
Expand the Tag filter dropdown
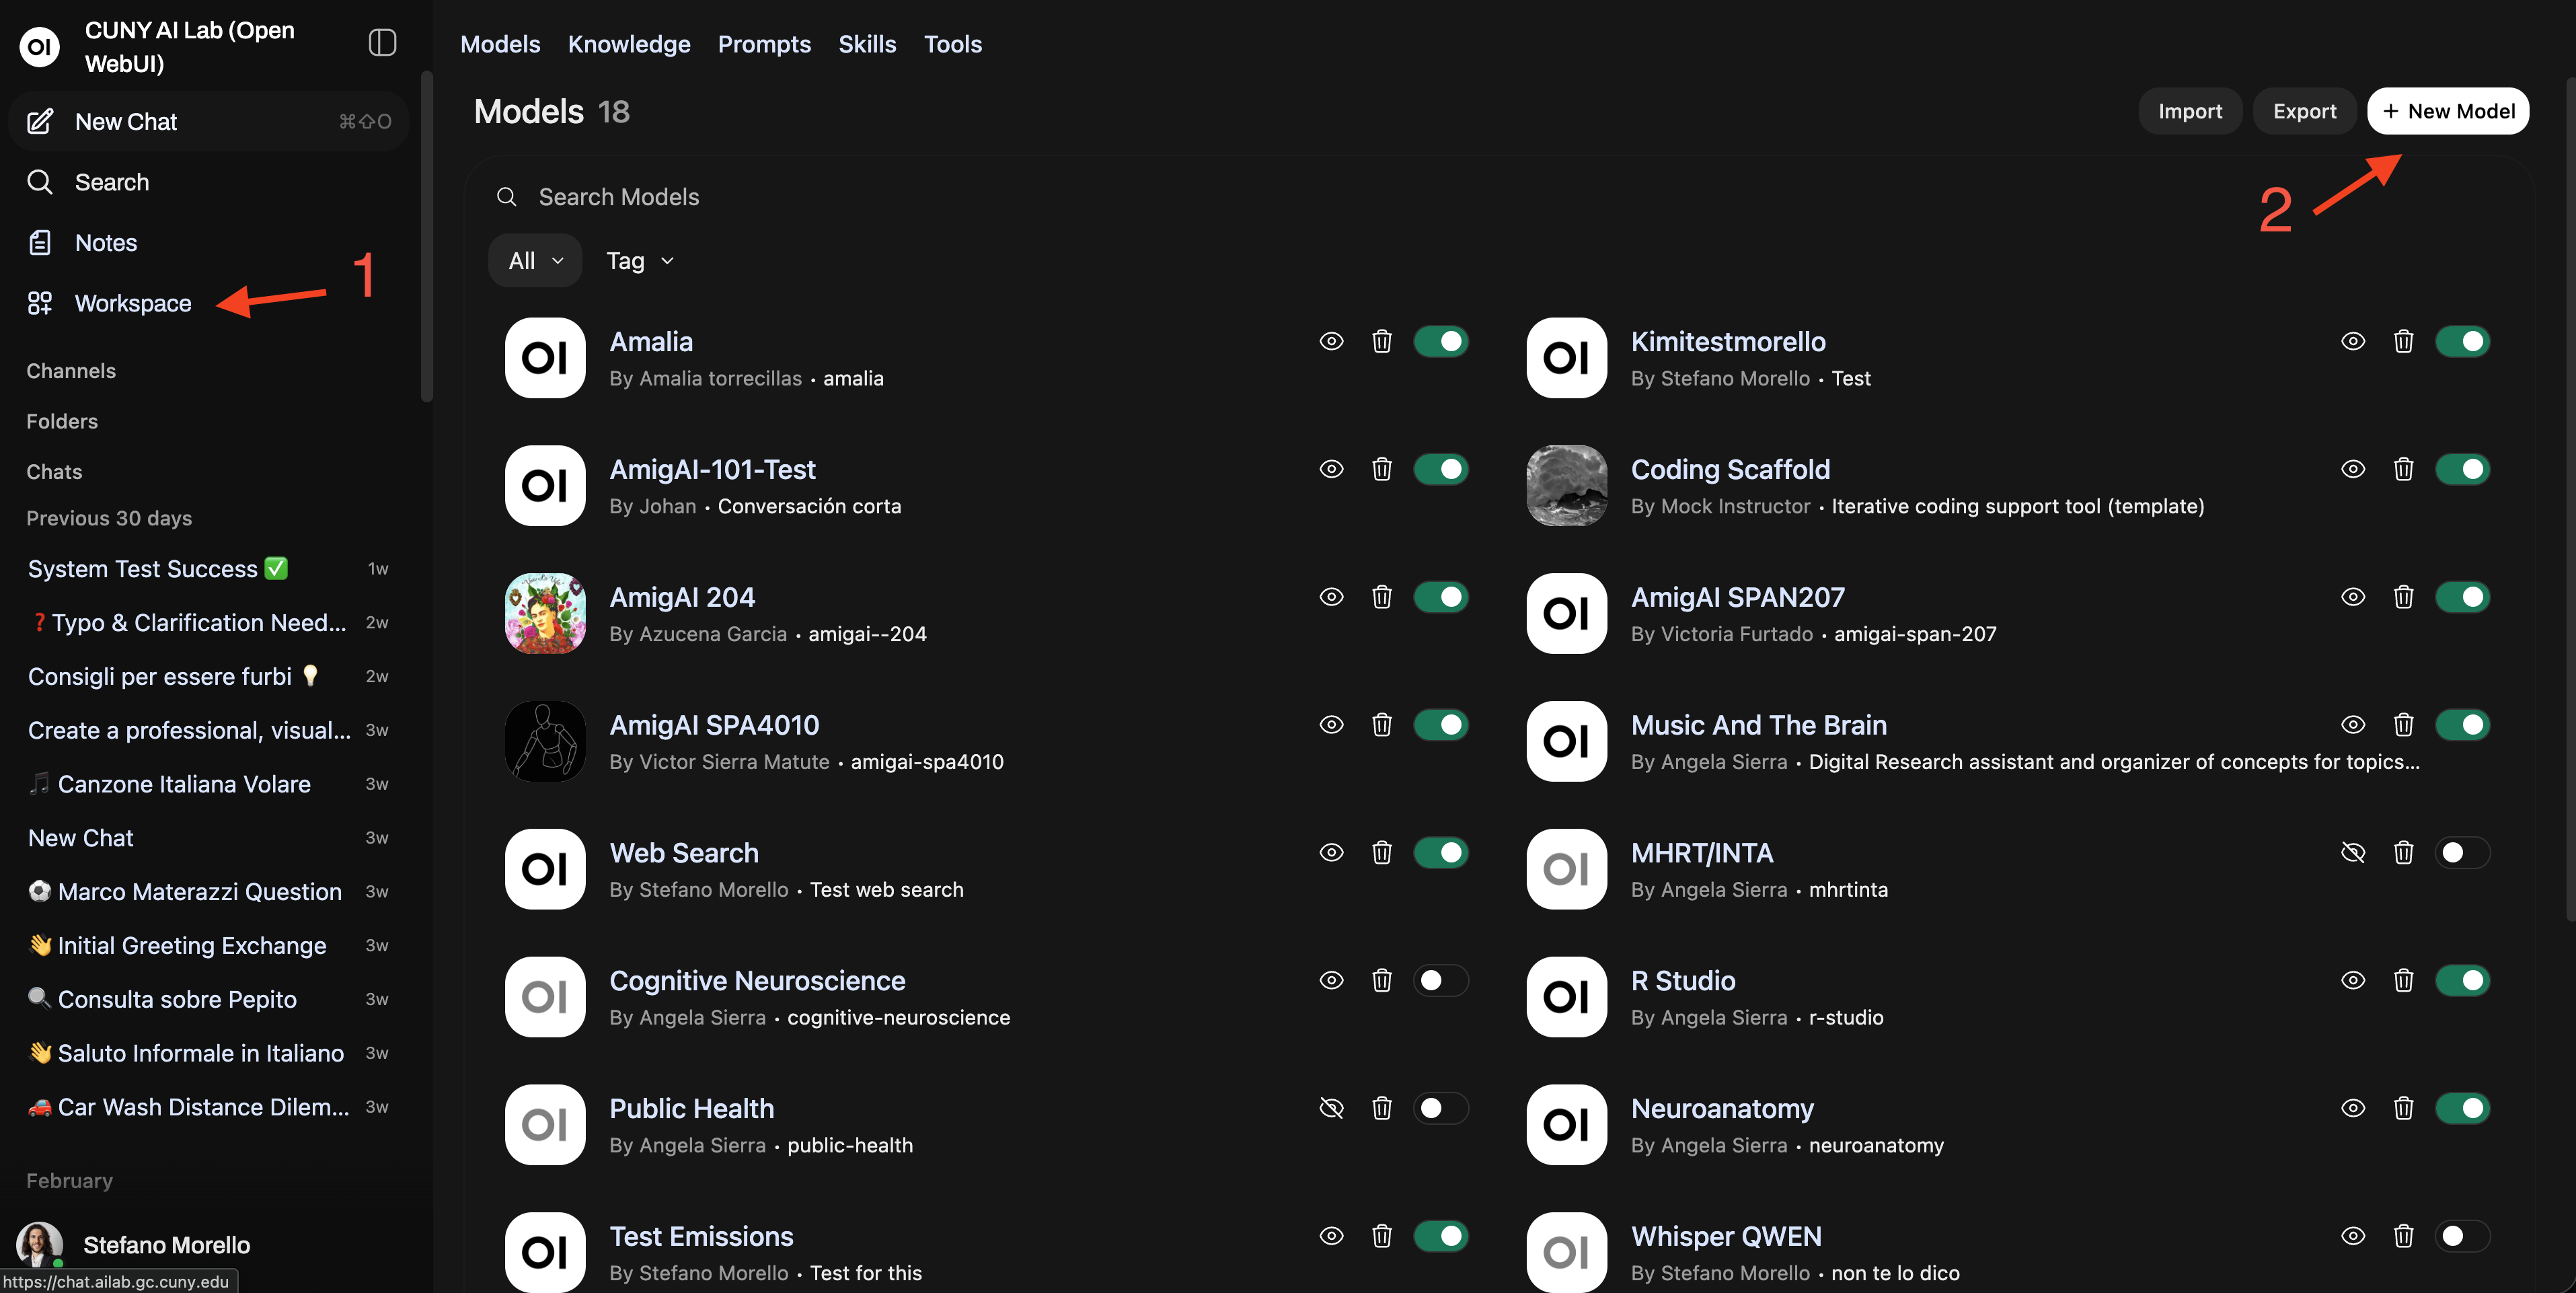pyautogui.click(x=639, y=260)
